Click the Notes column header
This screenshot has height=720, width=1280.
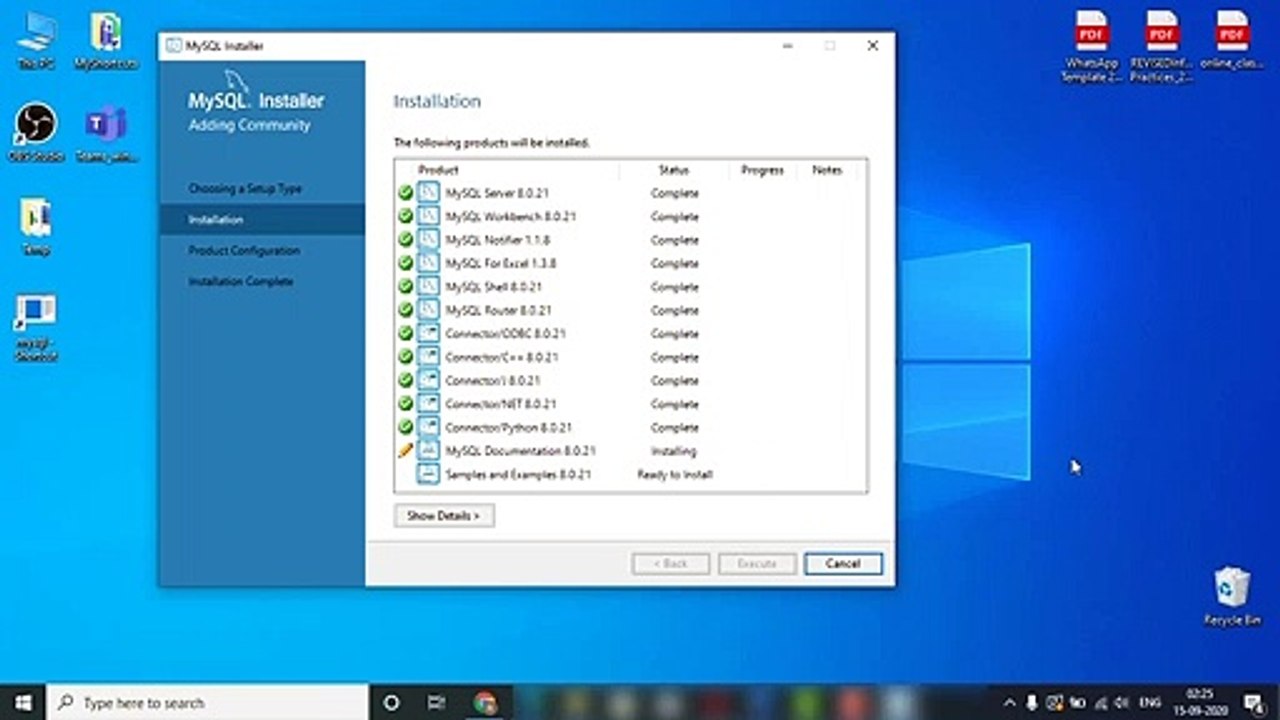click(827, 170)
